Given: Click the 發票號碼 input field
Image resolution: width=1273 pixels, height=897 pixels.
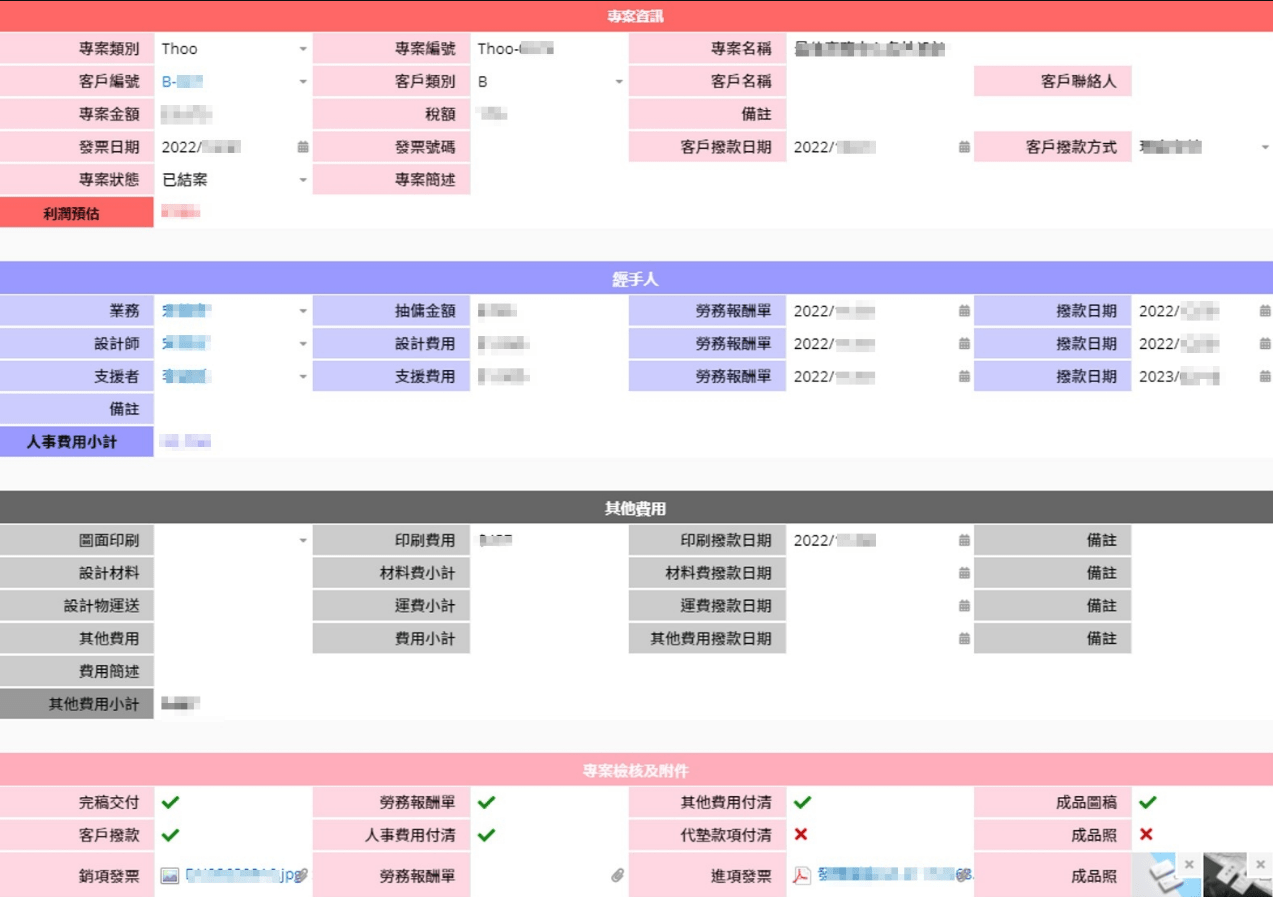Looking at the screenshot, I should tap(548, 147).
